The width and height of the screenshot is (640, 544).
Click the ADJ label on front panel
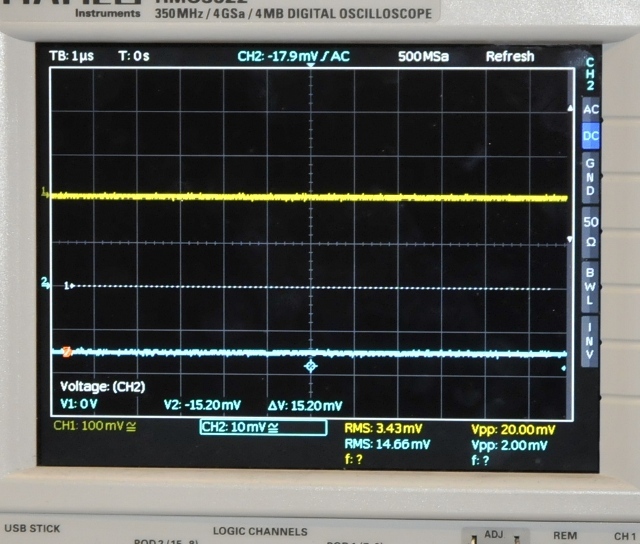(x=493, y=534)
